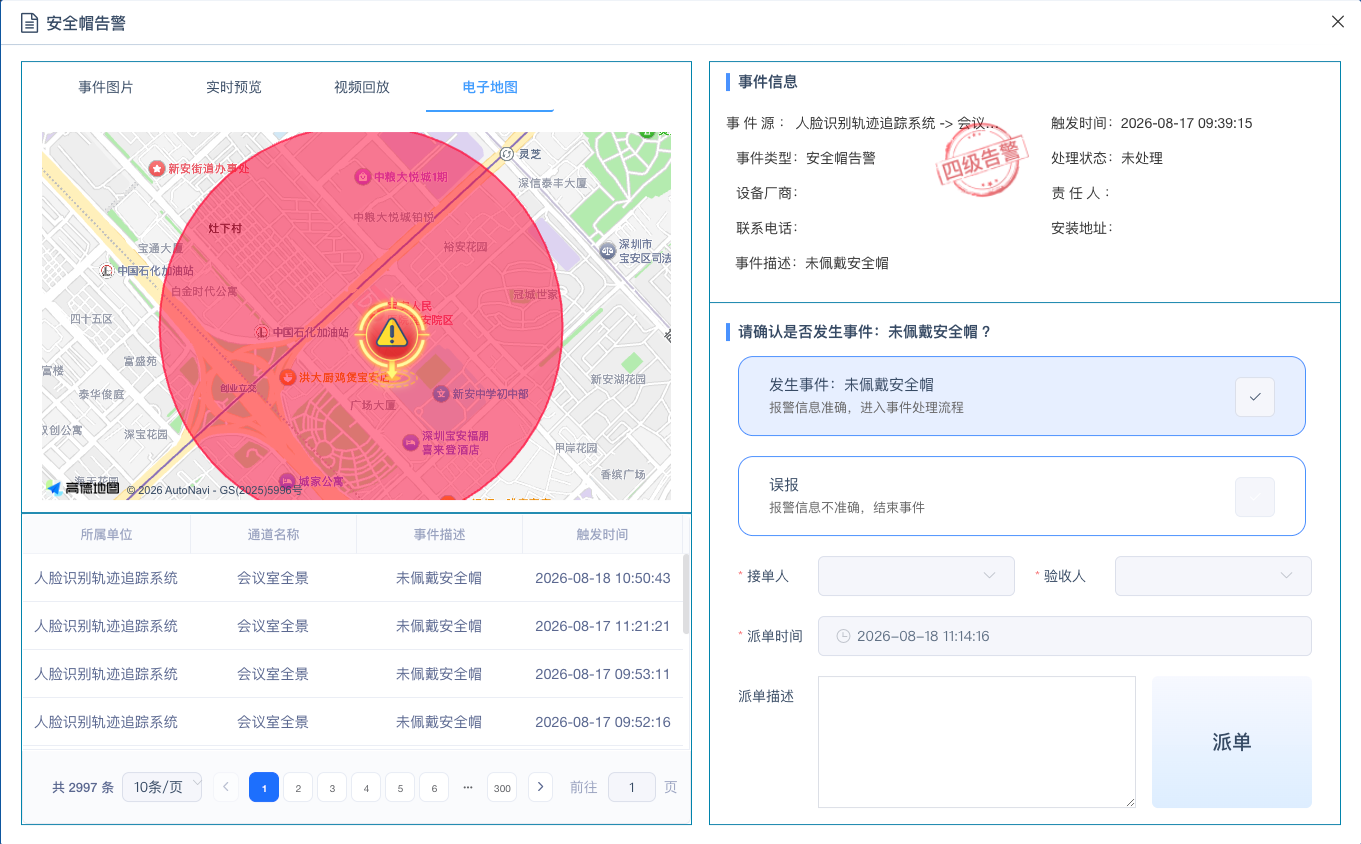The width and height of the screenshot is (1361, 844).
Task: Click the 新安街道办事处 map marker
Action: point(157,168)
